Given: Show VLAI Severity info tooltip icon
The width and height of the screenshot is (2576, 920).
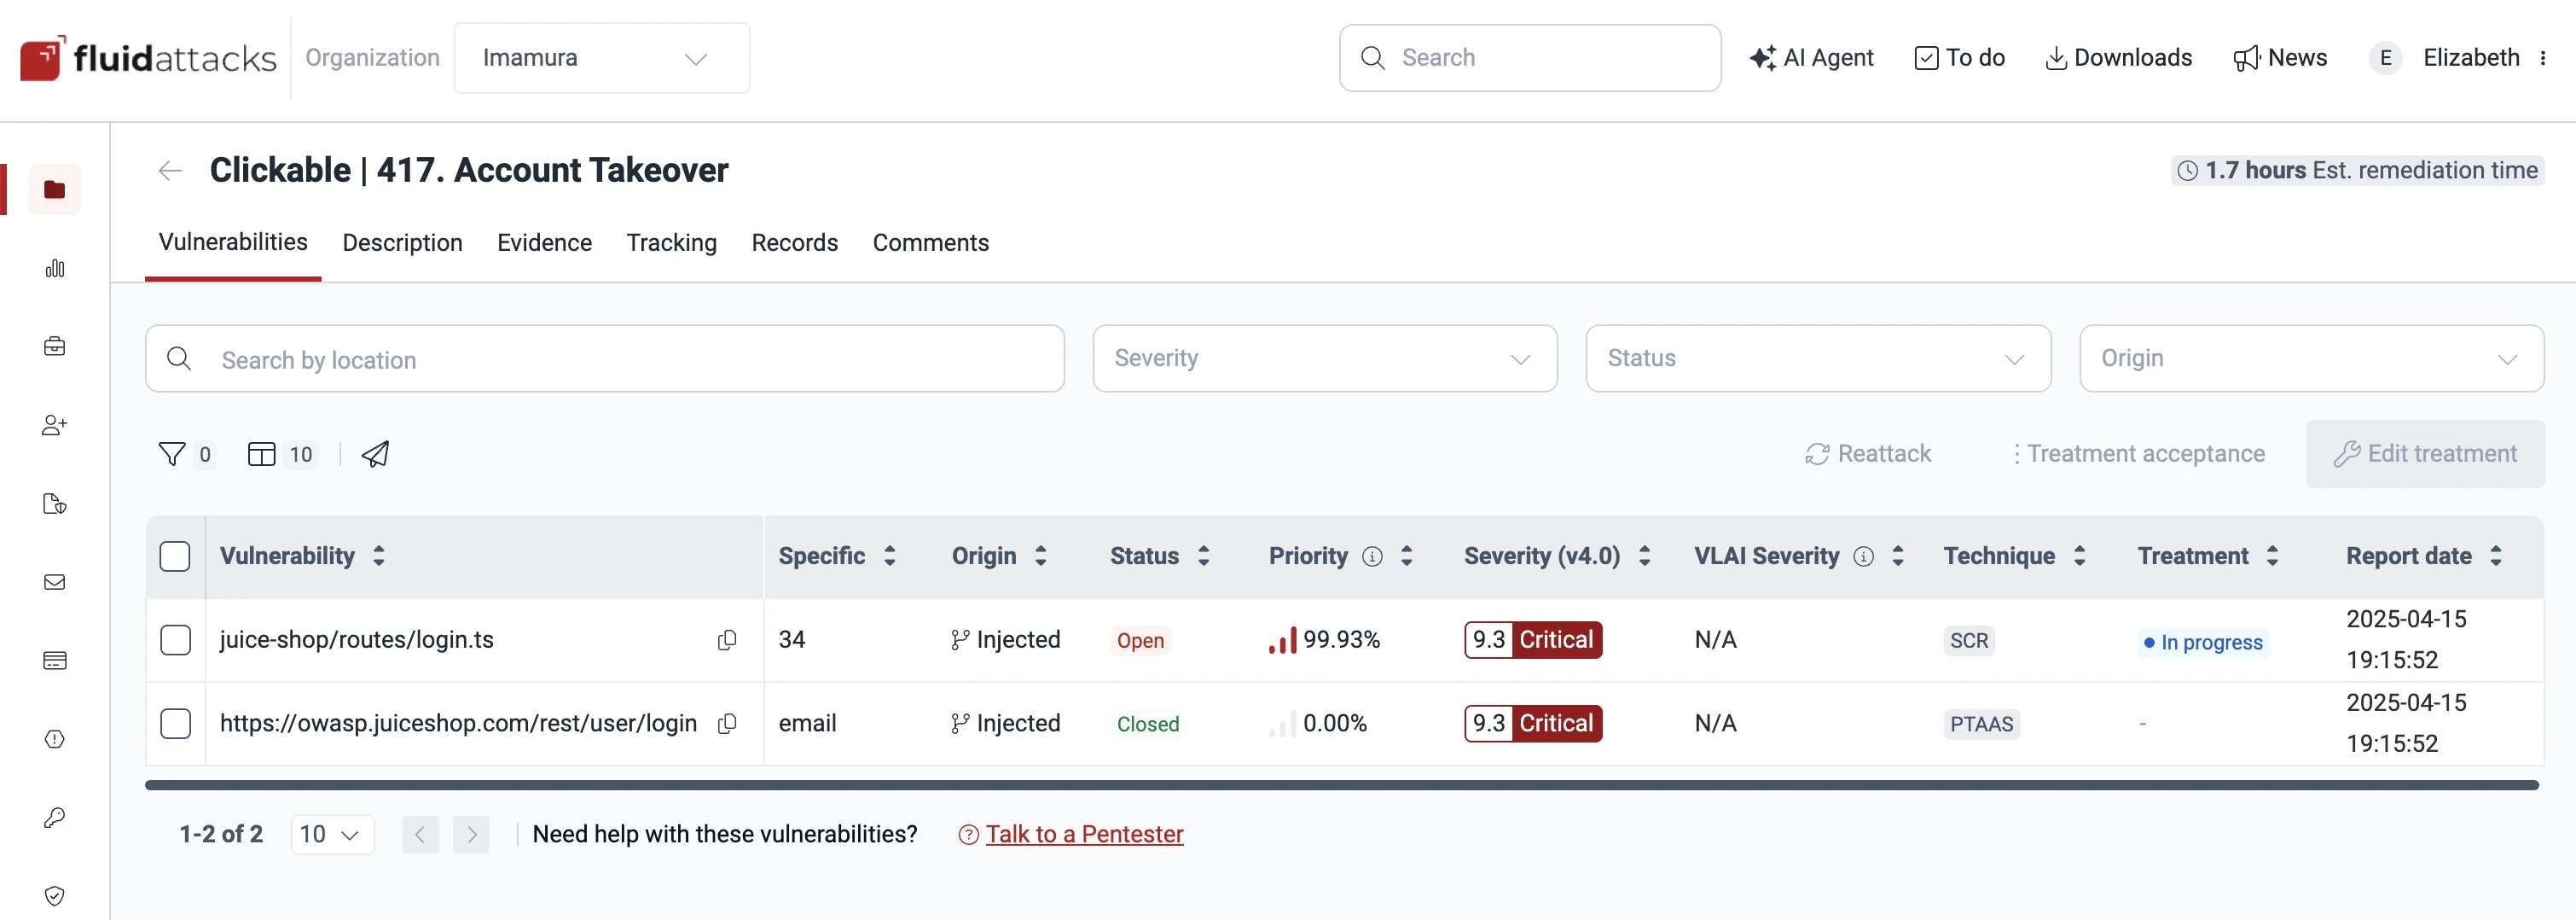Looking at the screenshot, I should (x=1863, y=557).
